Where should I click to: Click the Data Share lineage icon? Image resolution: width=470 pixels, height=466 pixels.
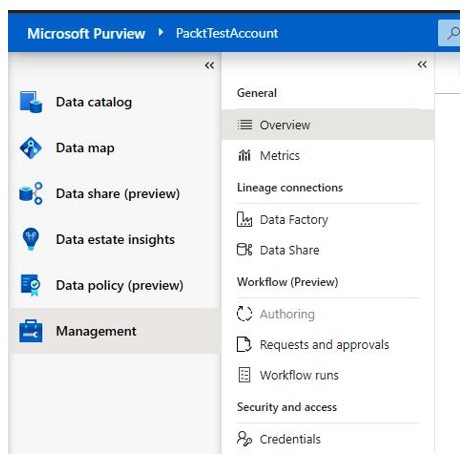[244, 250]
